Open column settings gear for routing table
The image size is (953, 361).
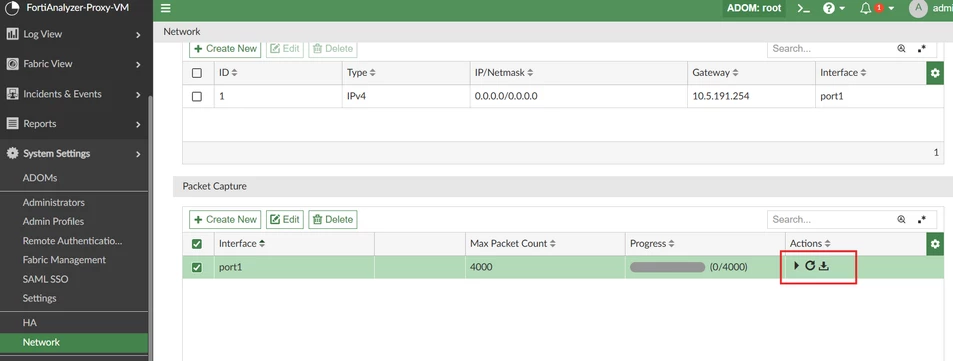[935, 73]
